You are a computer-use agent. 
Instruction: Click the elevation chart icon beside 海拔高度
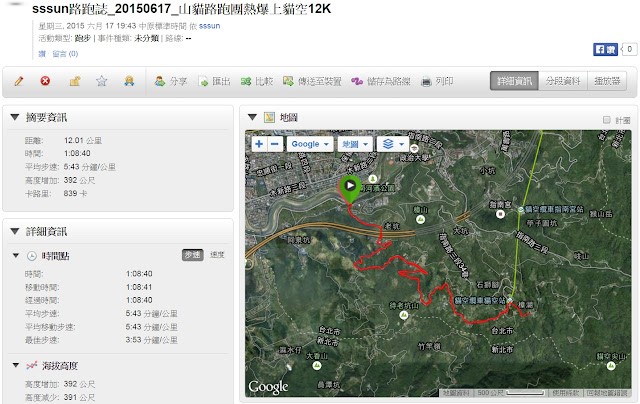31,365
